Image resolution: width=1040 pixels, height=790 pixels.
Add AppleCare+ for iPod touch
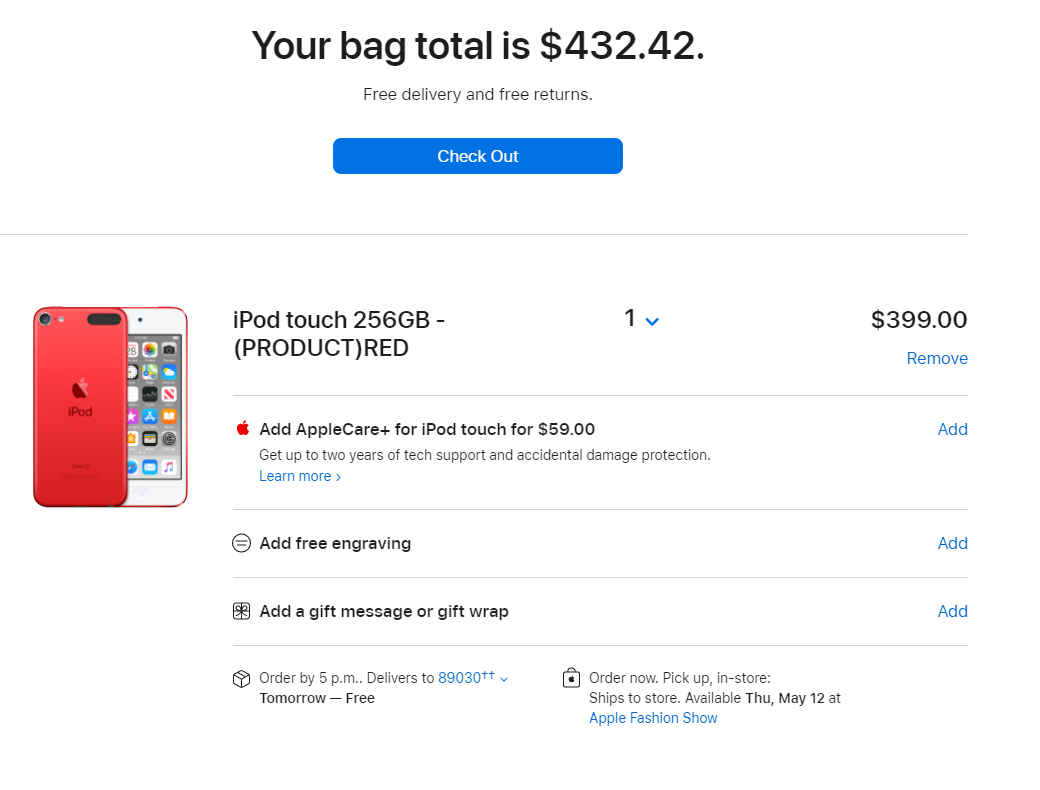tap(952, 429)
